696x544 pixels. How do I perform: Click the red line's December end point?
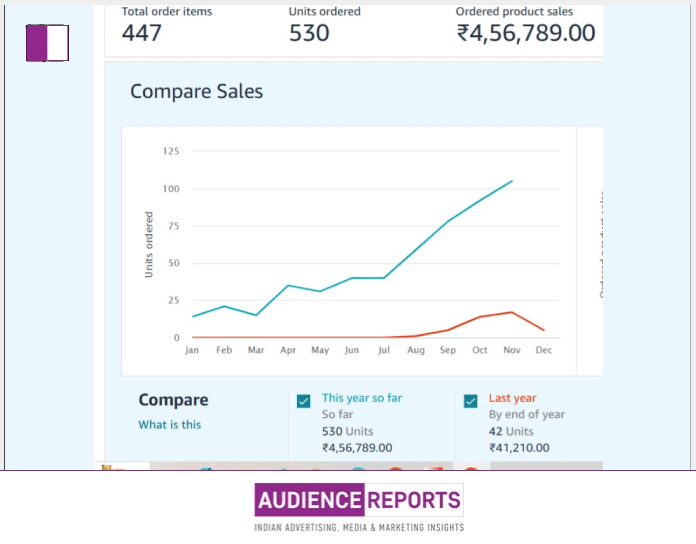(544, 330)
